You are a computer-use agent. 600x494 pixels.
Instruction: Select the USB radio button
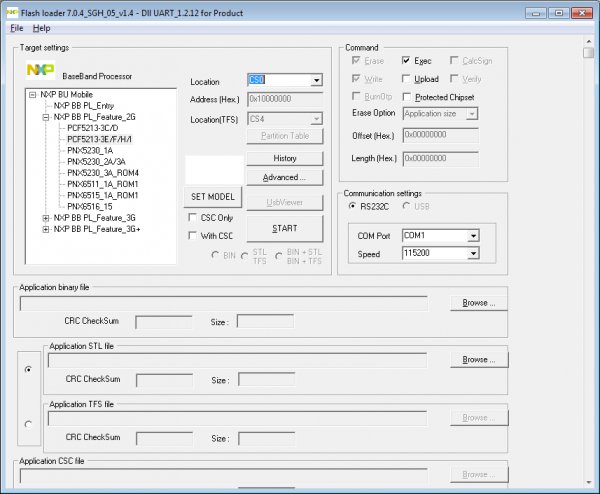coord(406,206)
